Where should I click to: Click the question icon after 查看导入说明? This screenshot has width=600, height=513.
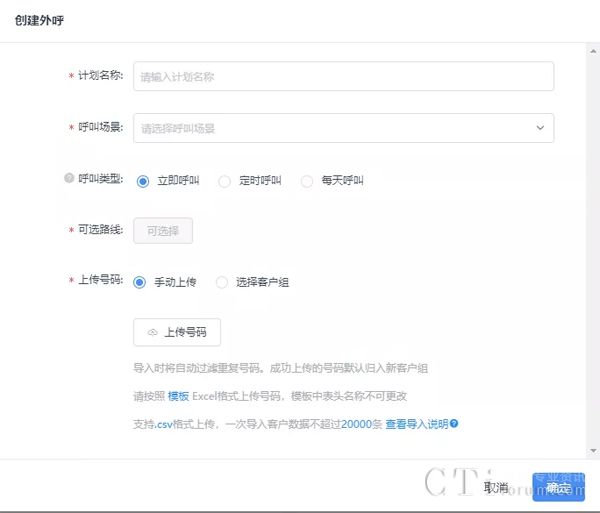(454, 424)
